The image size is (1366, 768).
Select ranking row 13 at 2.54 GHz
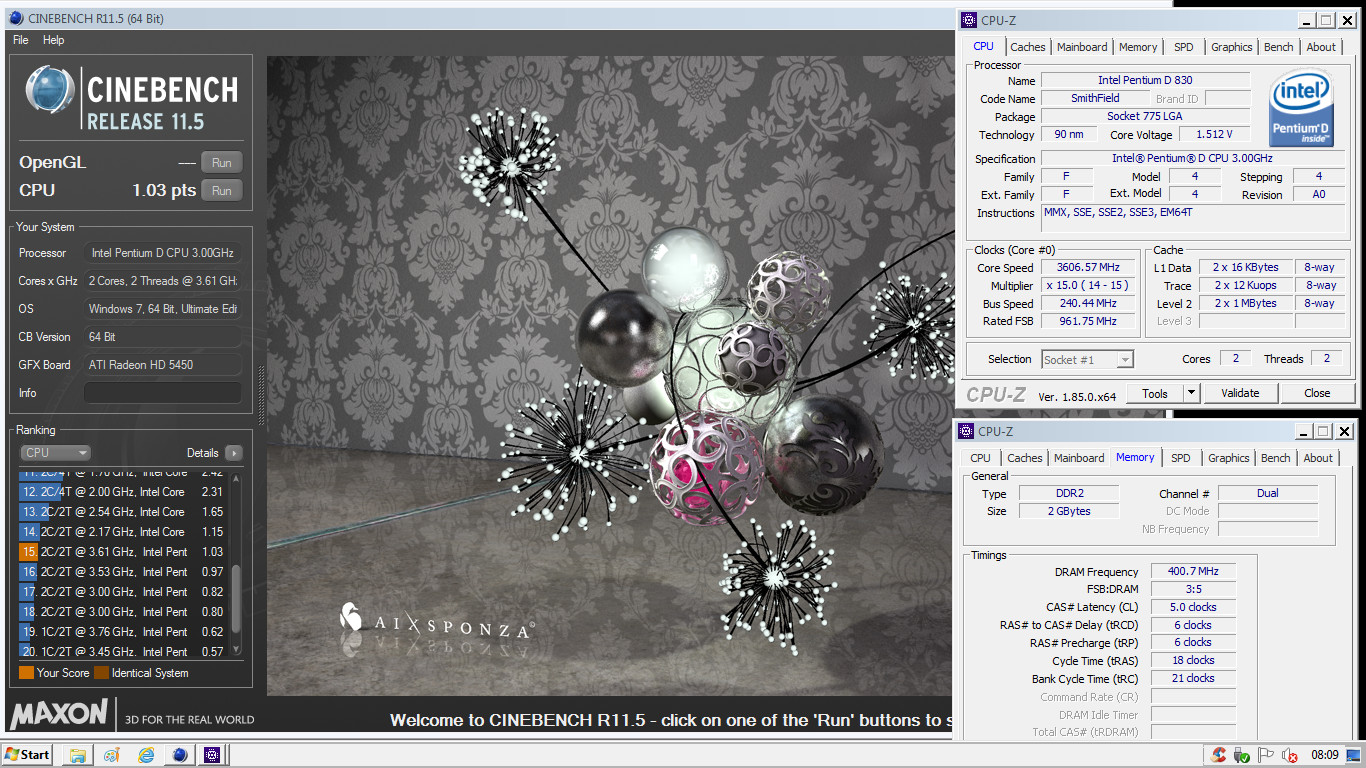(122, 512)
